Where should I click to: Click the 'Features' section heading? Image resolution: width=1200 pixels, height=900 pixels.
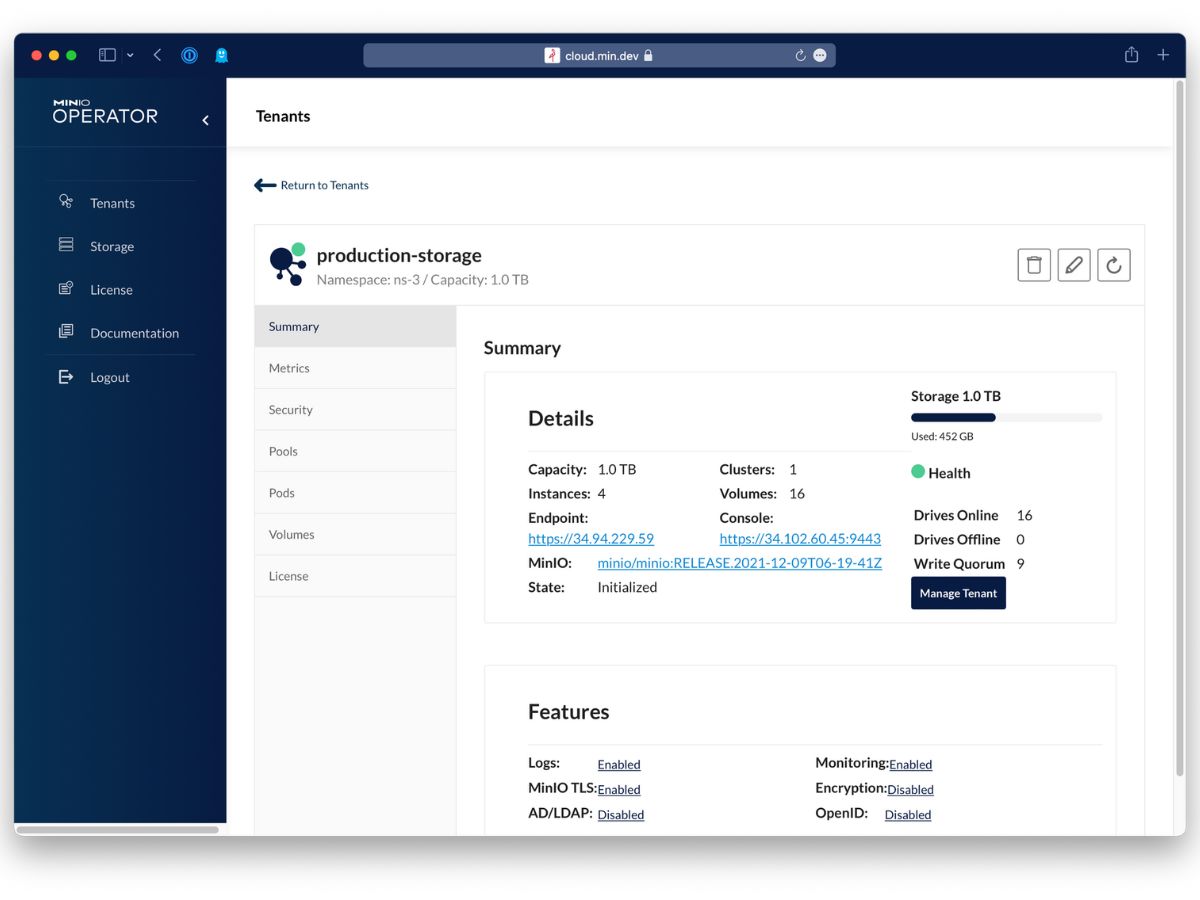(568, 712)
